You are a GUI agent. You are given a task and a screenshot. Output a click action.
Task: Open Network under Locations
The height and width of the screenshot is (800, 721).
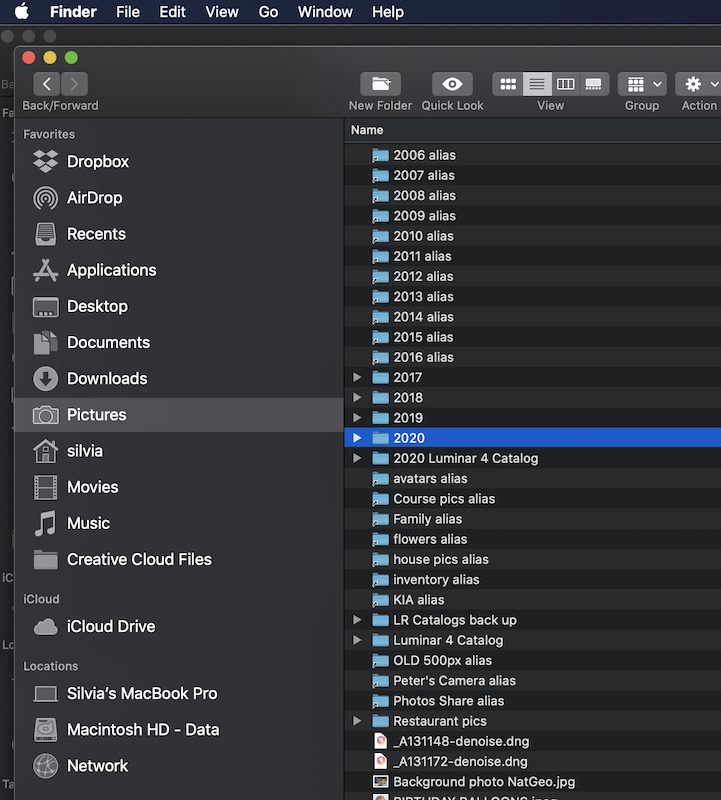[97, 766]
